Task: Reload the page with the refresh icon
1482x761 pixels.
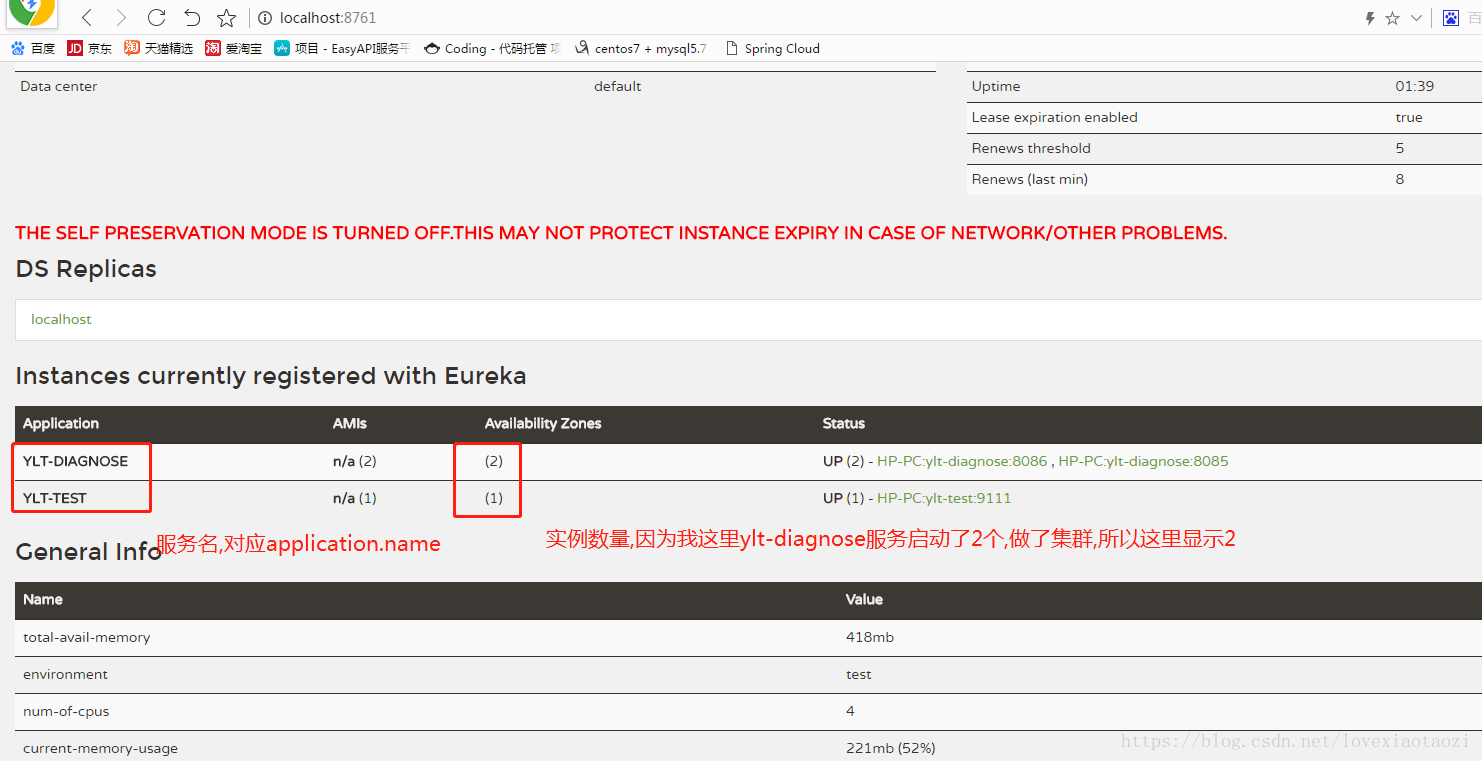Action: 156,18
